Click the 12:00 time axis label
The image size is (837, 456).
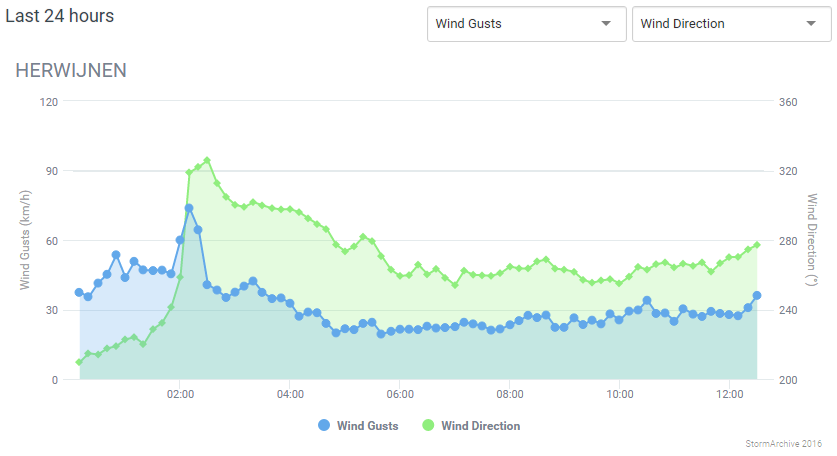coord(729,395)
